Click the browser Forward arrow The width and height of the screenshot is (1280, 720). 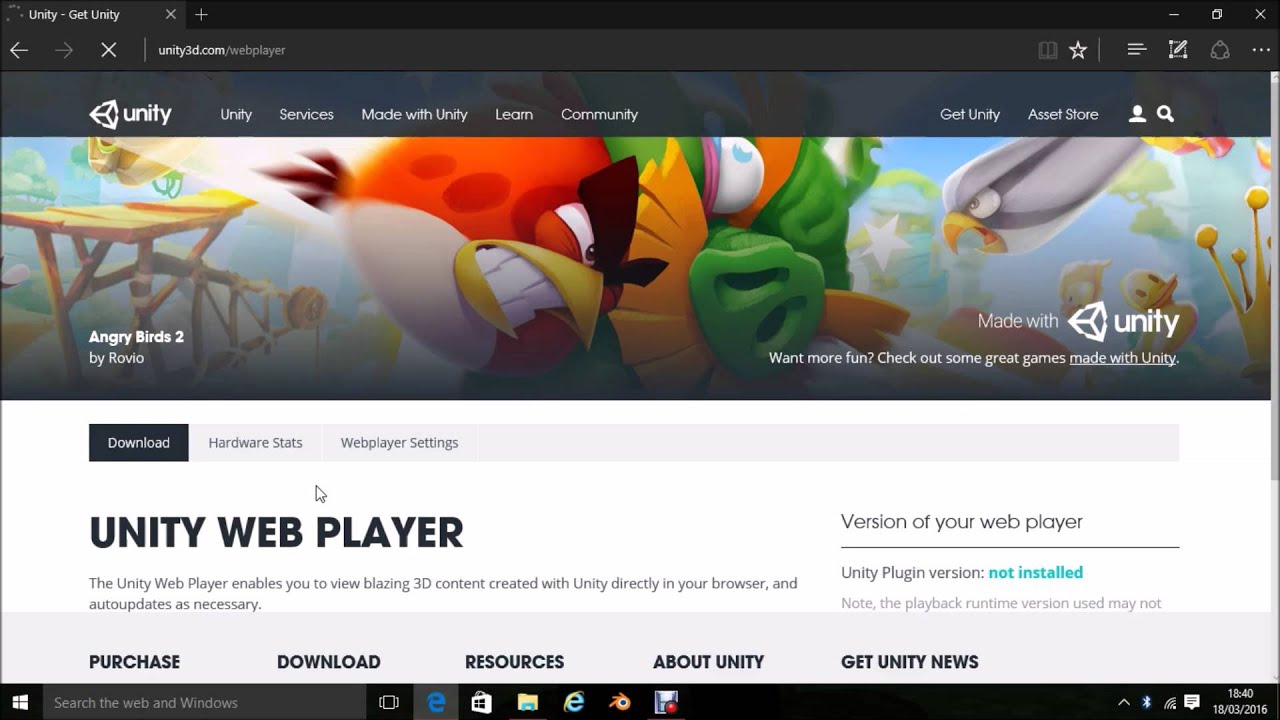[x=64, y=50]
